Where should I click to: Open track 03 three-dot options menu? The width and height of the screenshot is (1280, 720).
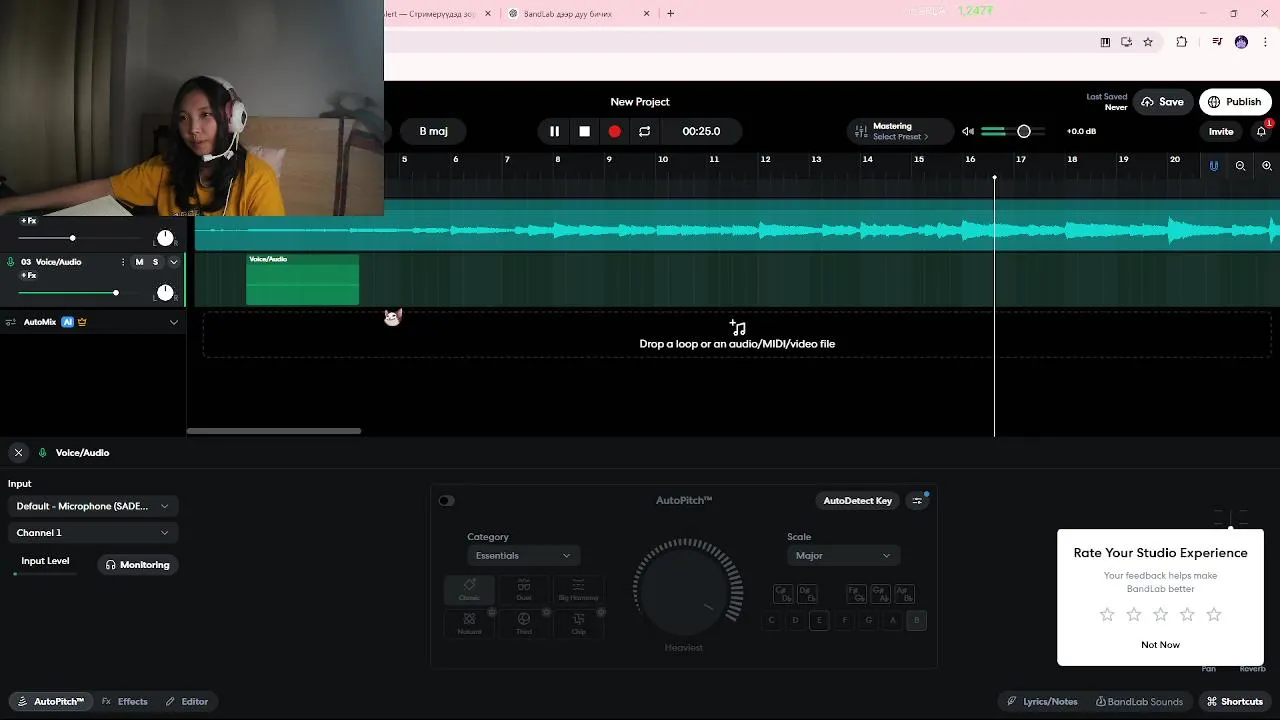[123, 262]
